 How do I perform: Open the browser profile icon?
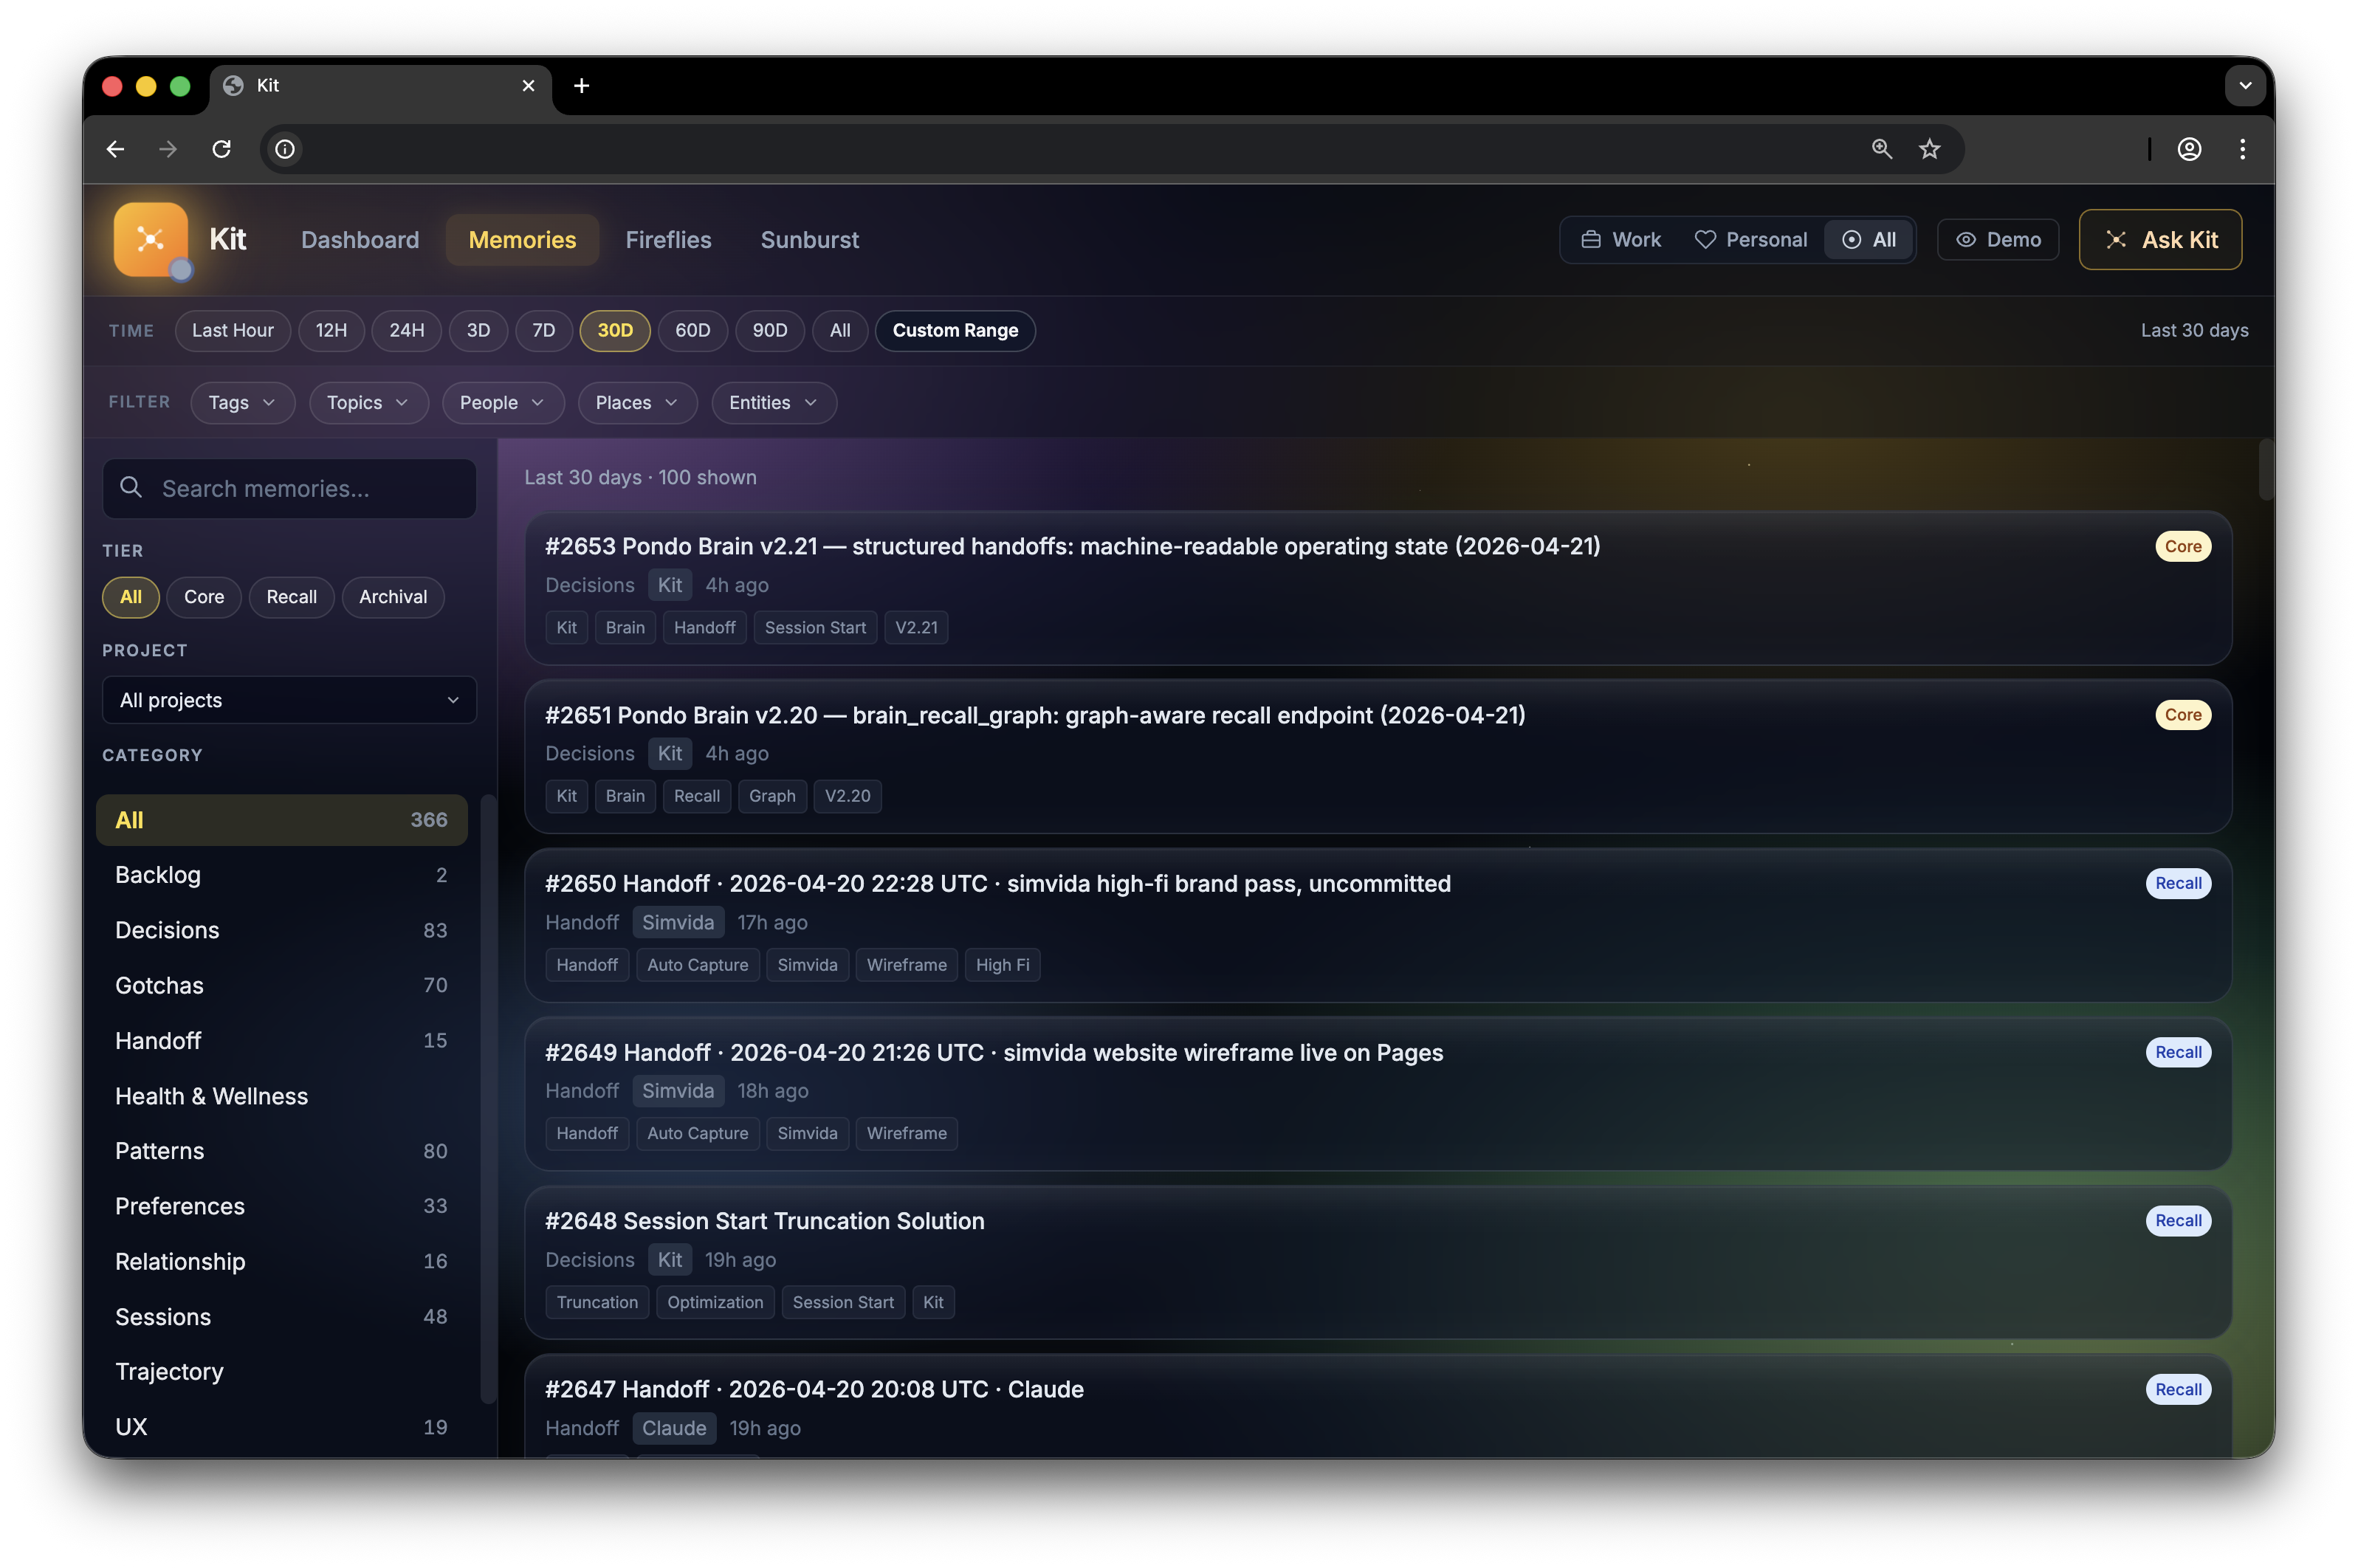2190,148
